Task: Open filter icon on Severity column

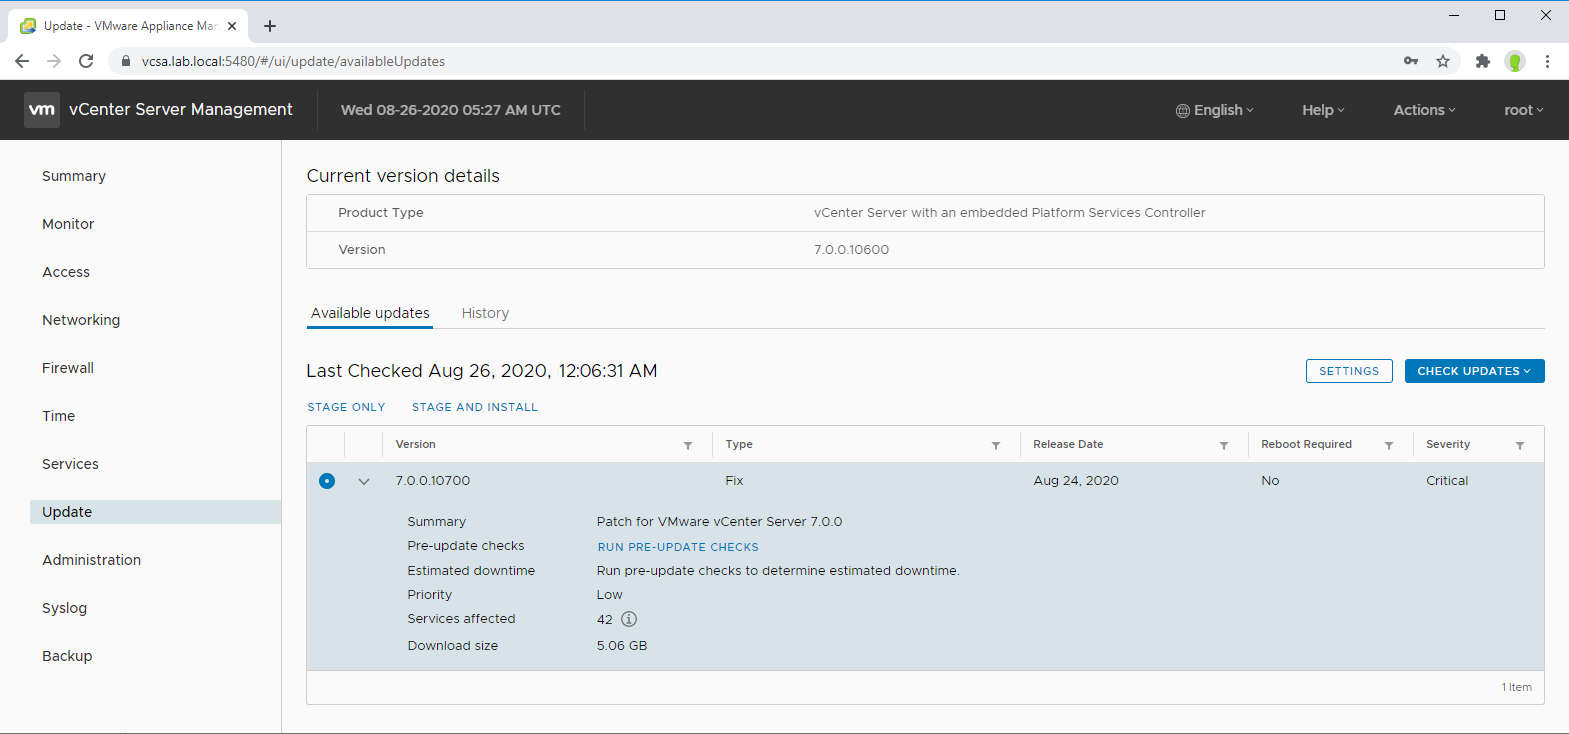Action: click(1520, 445)
